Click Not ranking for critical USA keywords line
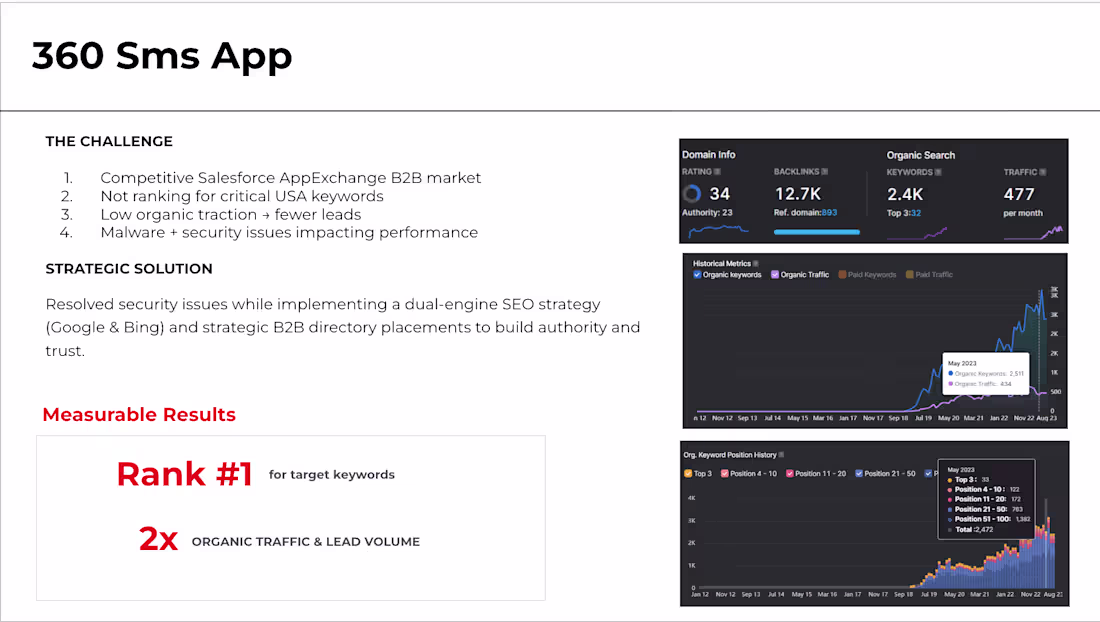1100x622 pixels. (242, 196)
